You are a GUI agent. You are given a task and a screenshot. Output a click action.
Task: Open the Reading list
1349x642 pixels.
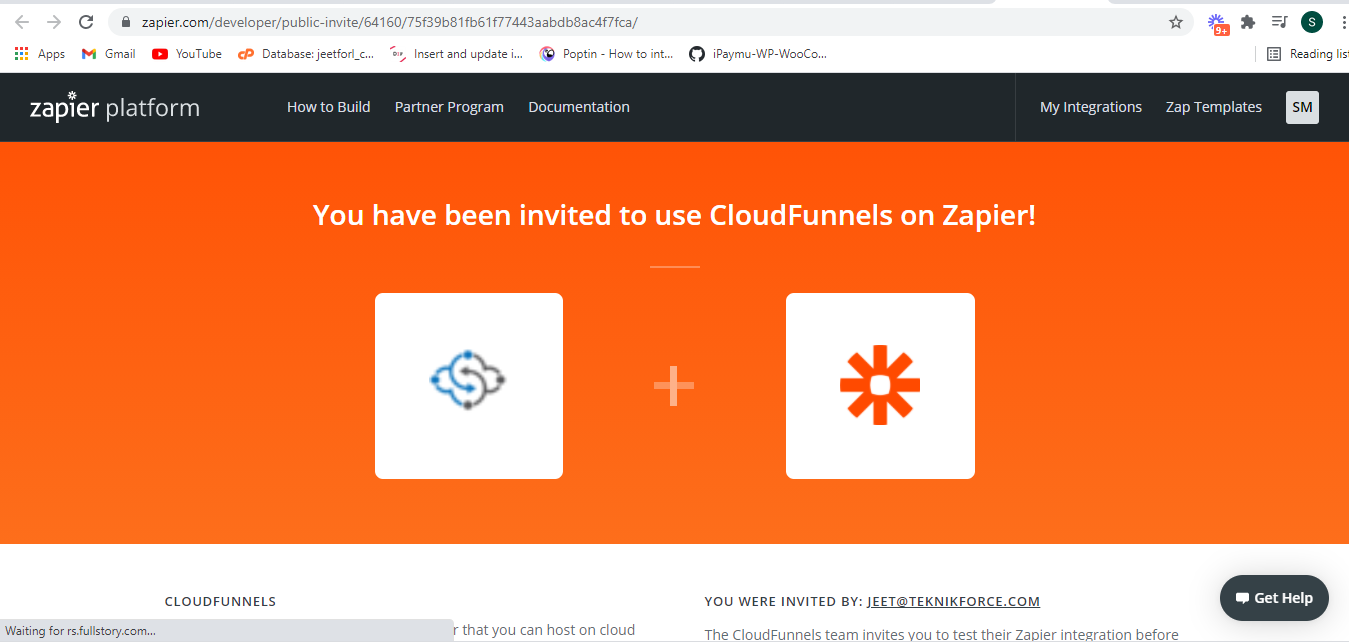[1308, 54]
